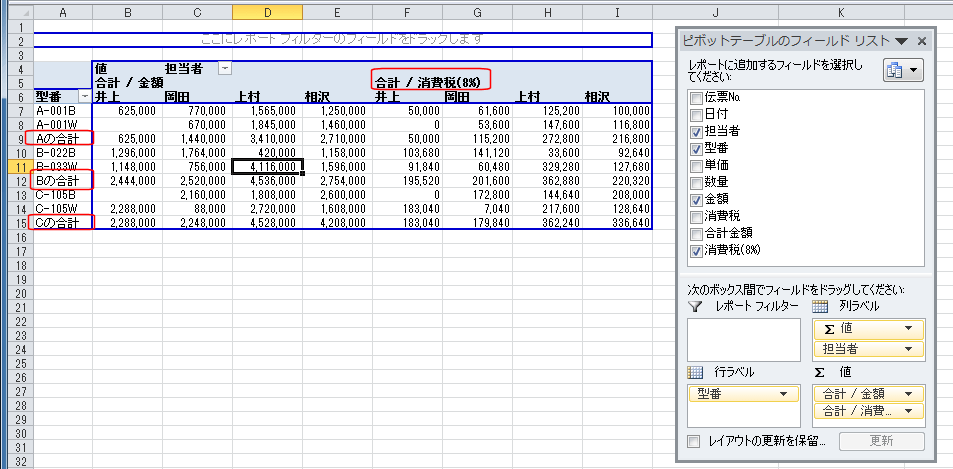953x469 pixels.
Task: Click the column labels area icon
Action: click(820, 305)
